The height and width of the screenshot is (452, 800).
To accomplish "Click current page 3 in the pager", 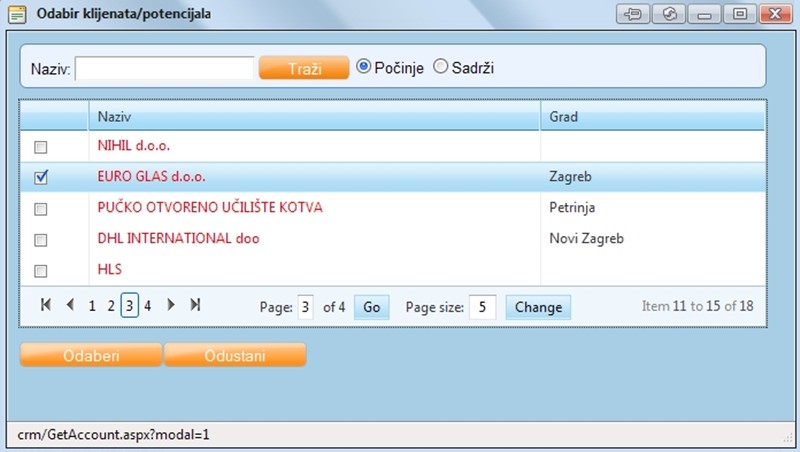I will click(x=130, y=306).
